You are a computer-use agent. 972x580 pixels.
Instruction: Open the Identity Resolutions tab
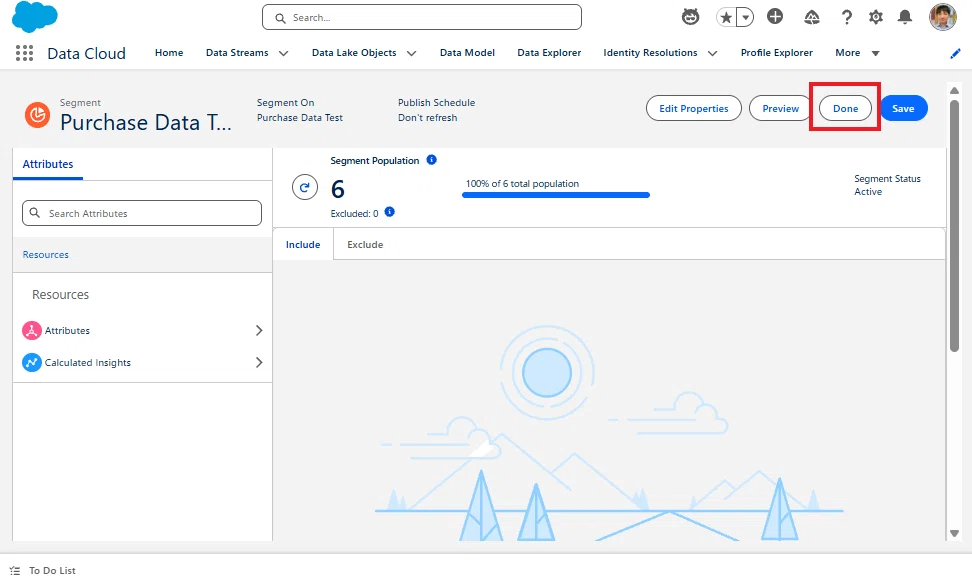(x=650, y=53)
